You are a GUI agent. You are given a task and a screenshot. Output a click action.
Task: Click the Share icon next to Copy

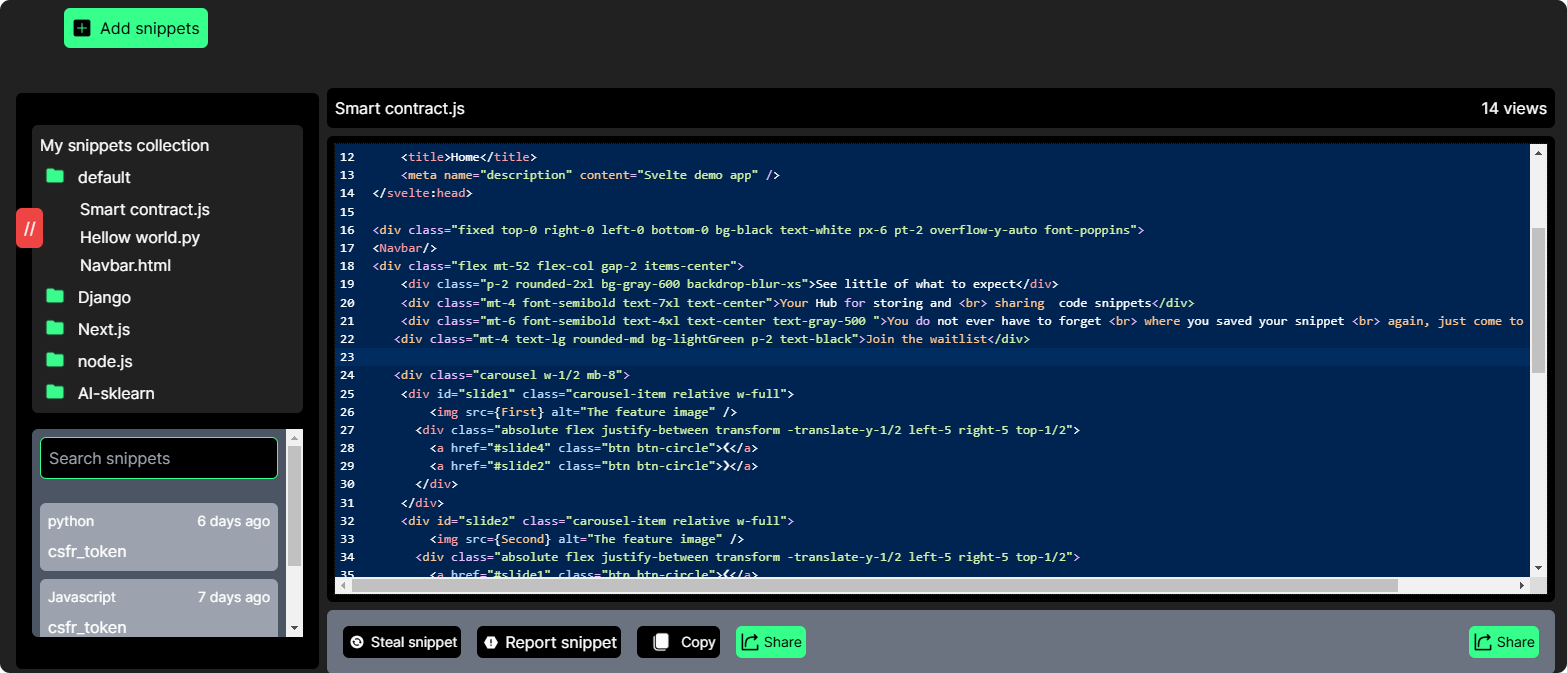[x=750, y=642]
